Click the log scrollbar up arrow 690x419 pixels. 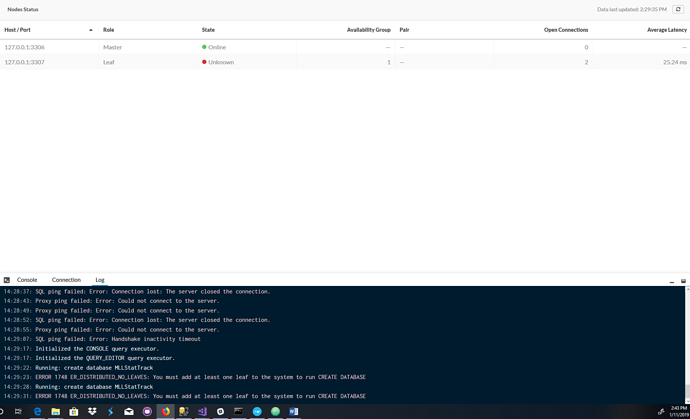pyautogui.click(x=687, y=290)
